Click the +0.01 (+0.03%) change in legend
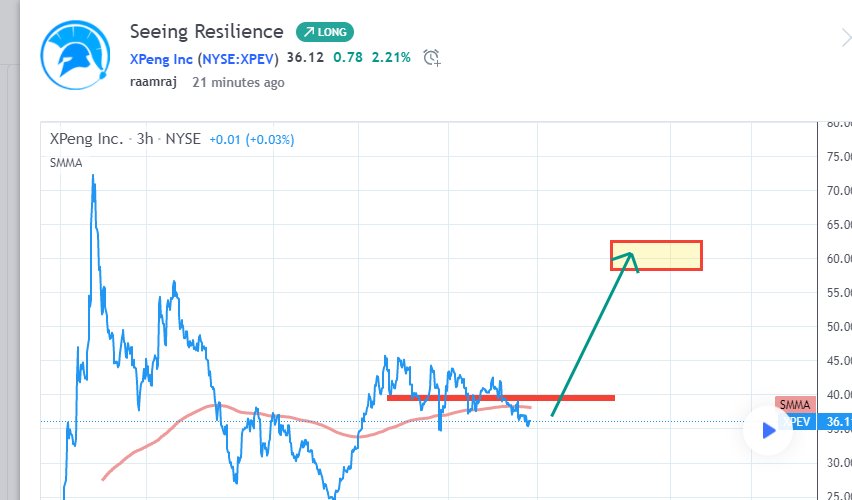The height and width of the screenshot is (500, 852). click(252, 140)
